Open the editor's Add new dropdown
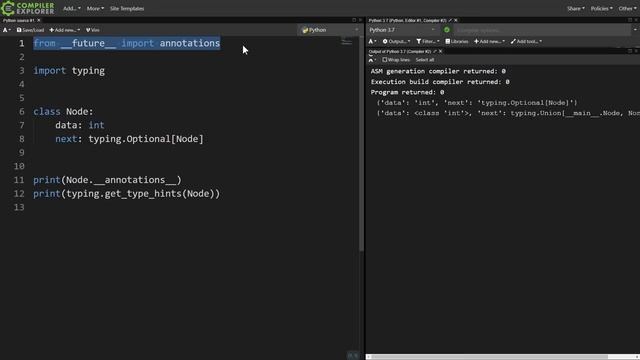This screenshot has width=640, height=360. pyautogui.click(x=64, y=30)
